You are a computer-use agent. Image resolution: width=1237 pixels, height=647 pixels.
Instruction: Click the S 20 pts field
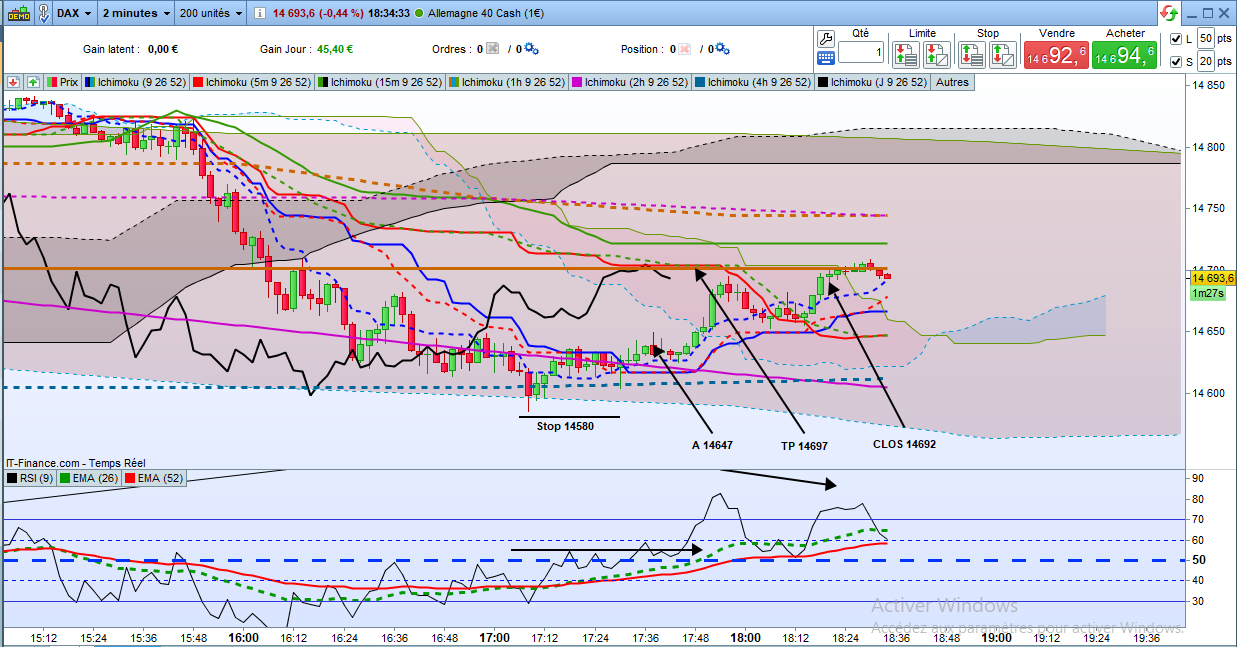click(x=1206, y=61)
